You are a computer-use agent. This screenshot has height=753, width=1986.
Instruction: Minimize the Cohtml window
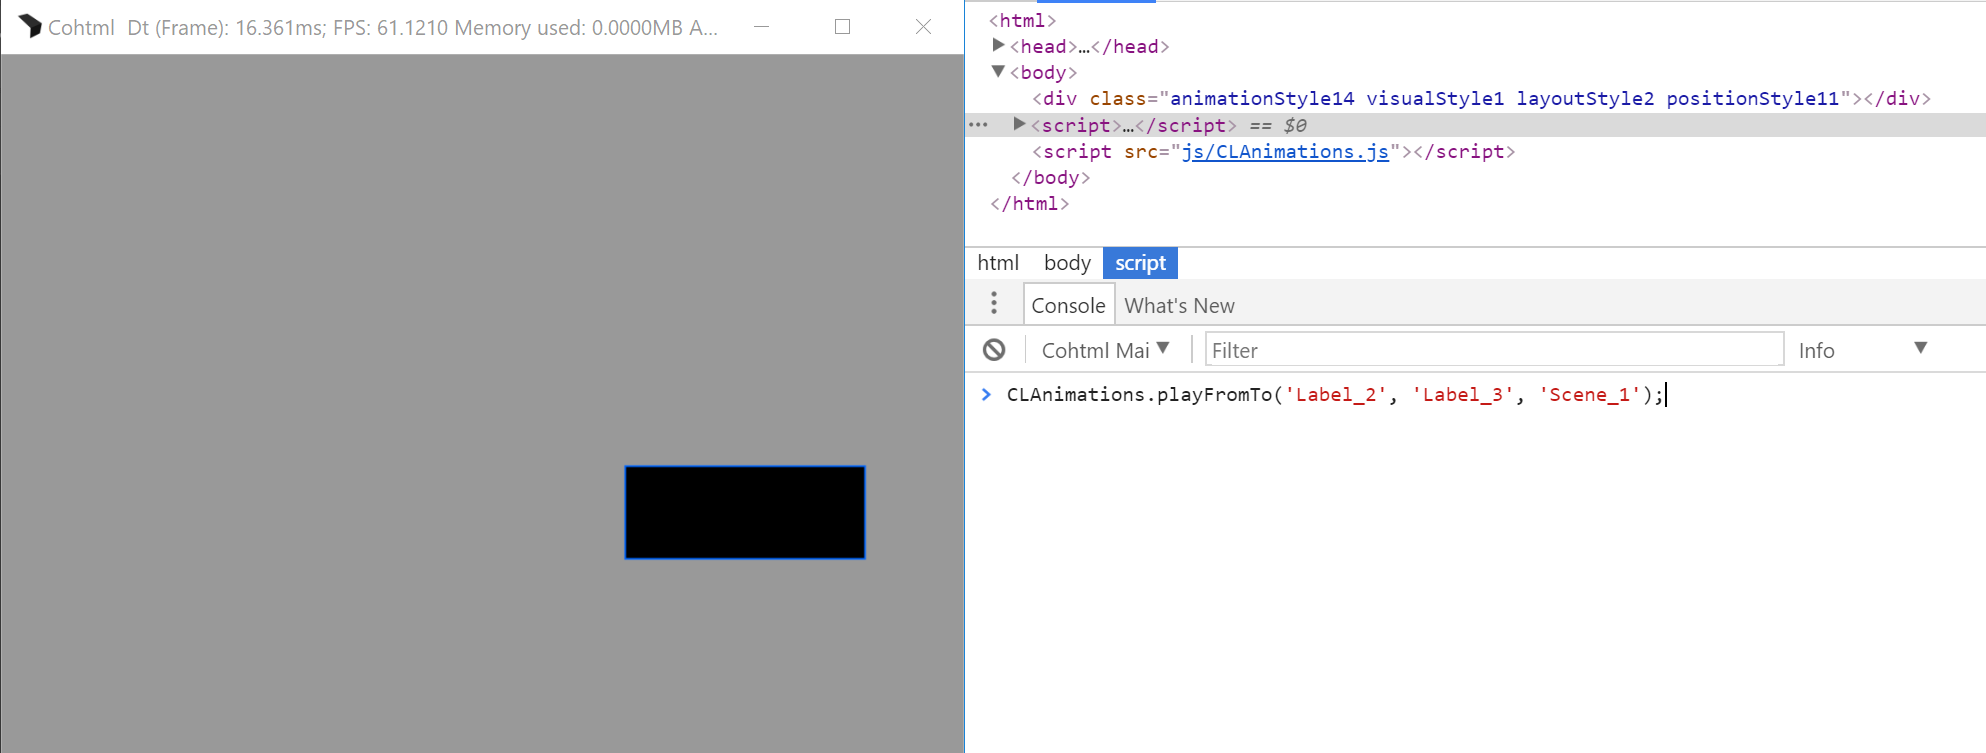[762, 26]
